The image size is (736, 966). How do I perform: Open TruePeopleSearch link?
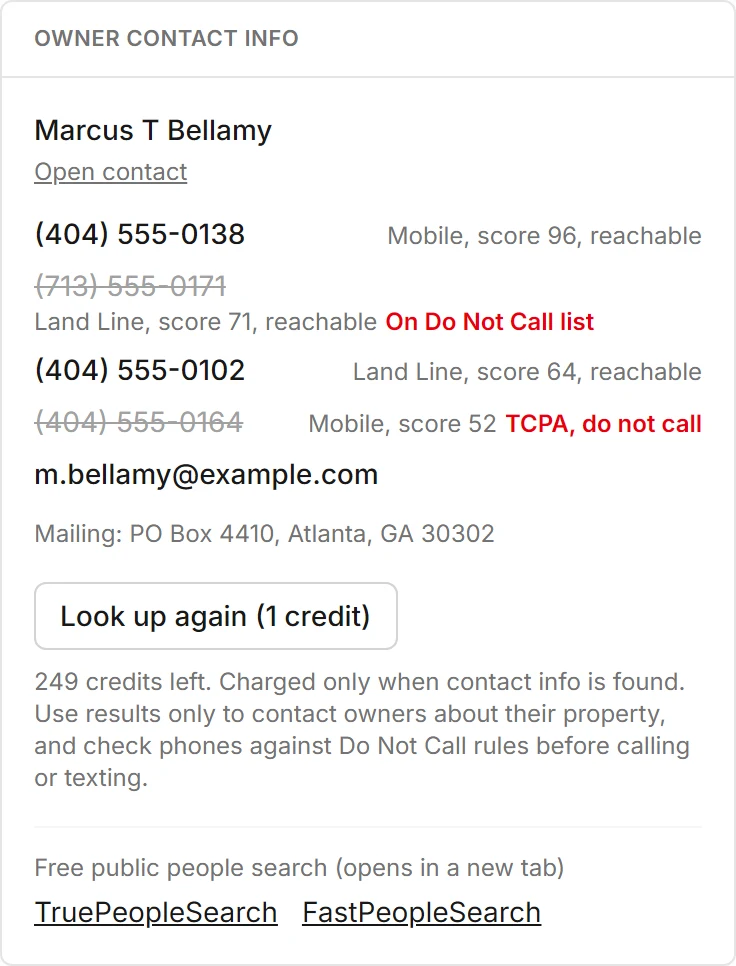tap(156, 912)
